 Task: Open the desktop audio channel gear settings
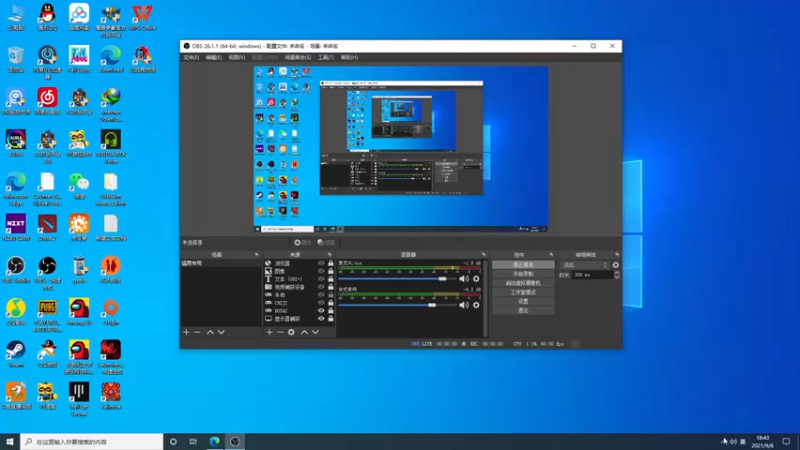pyautogui.click(x=476, y=305)
